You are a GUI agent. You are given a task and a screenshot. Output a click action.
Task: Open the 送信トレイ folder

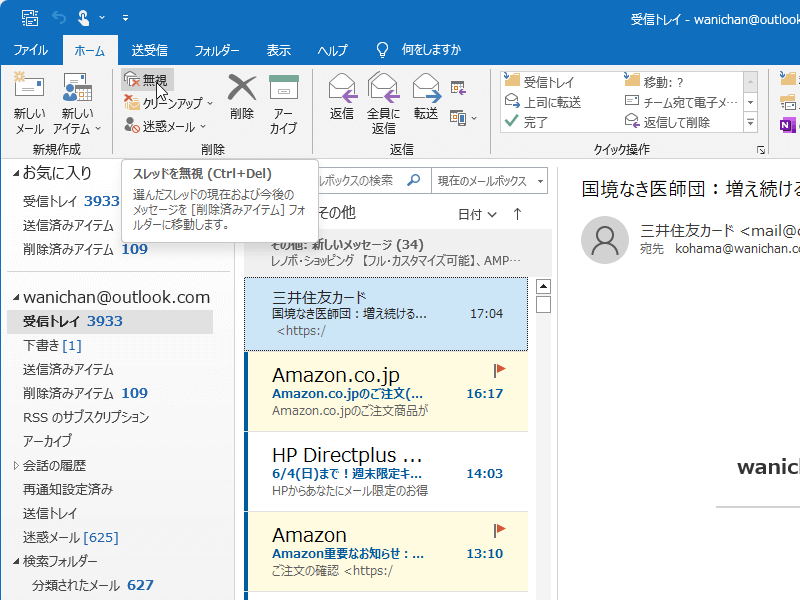point(49,513)
